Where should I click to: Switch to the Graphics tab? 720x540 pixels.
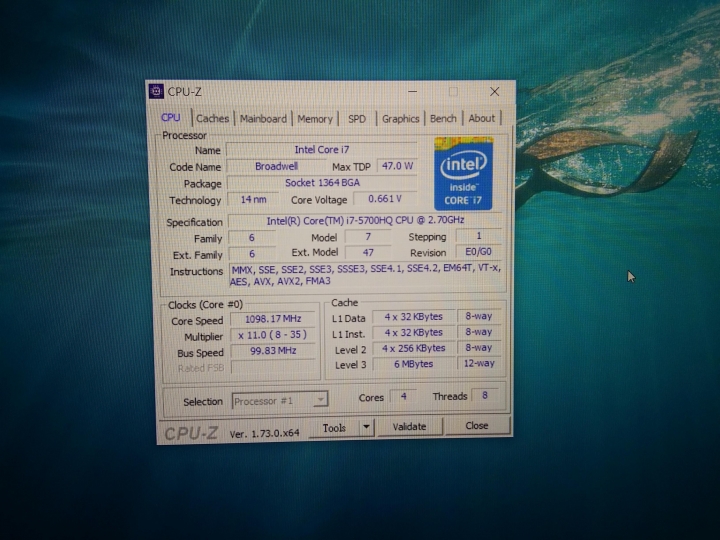tap(400, 119)
